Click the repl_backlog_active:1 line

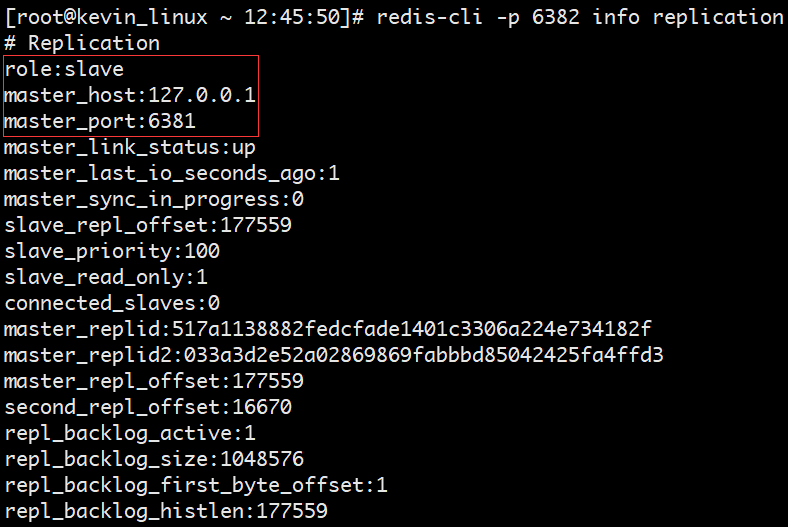(x=130, y=434)
